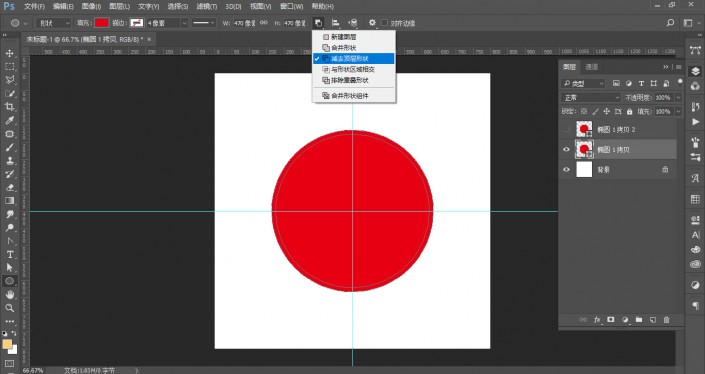Click the stroke color swatch
The width and height of the screenshot is (705, 374).
(137, 23)
